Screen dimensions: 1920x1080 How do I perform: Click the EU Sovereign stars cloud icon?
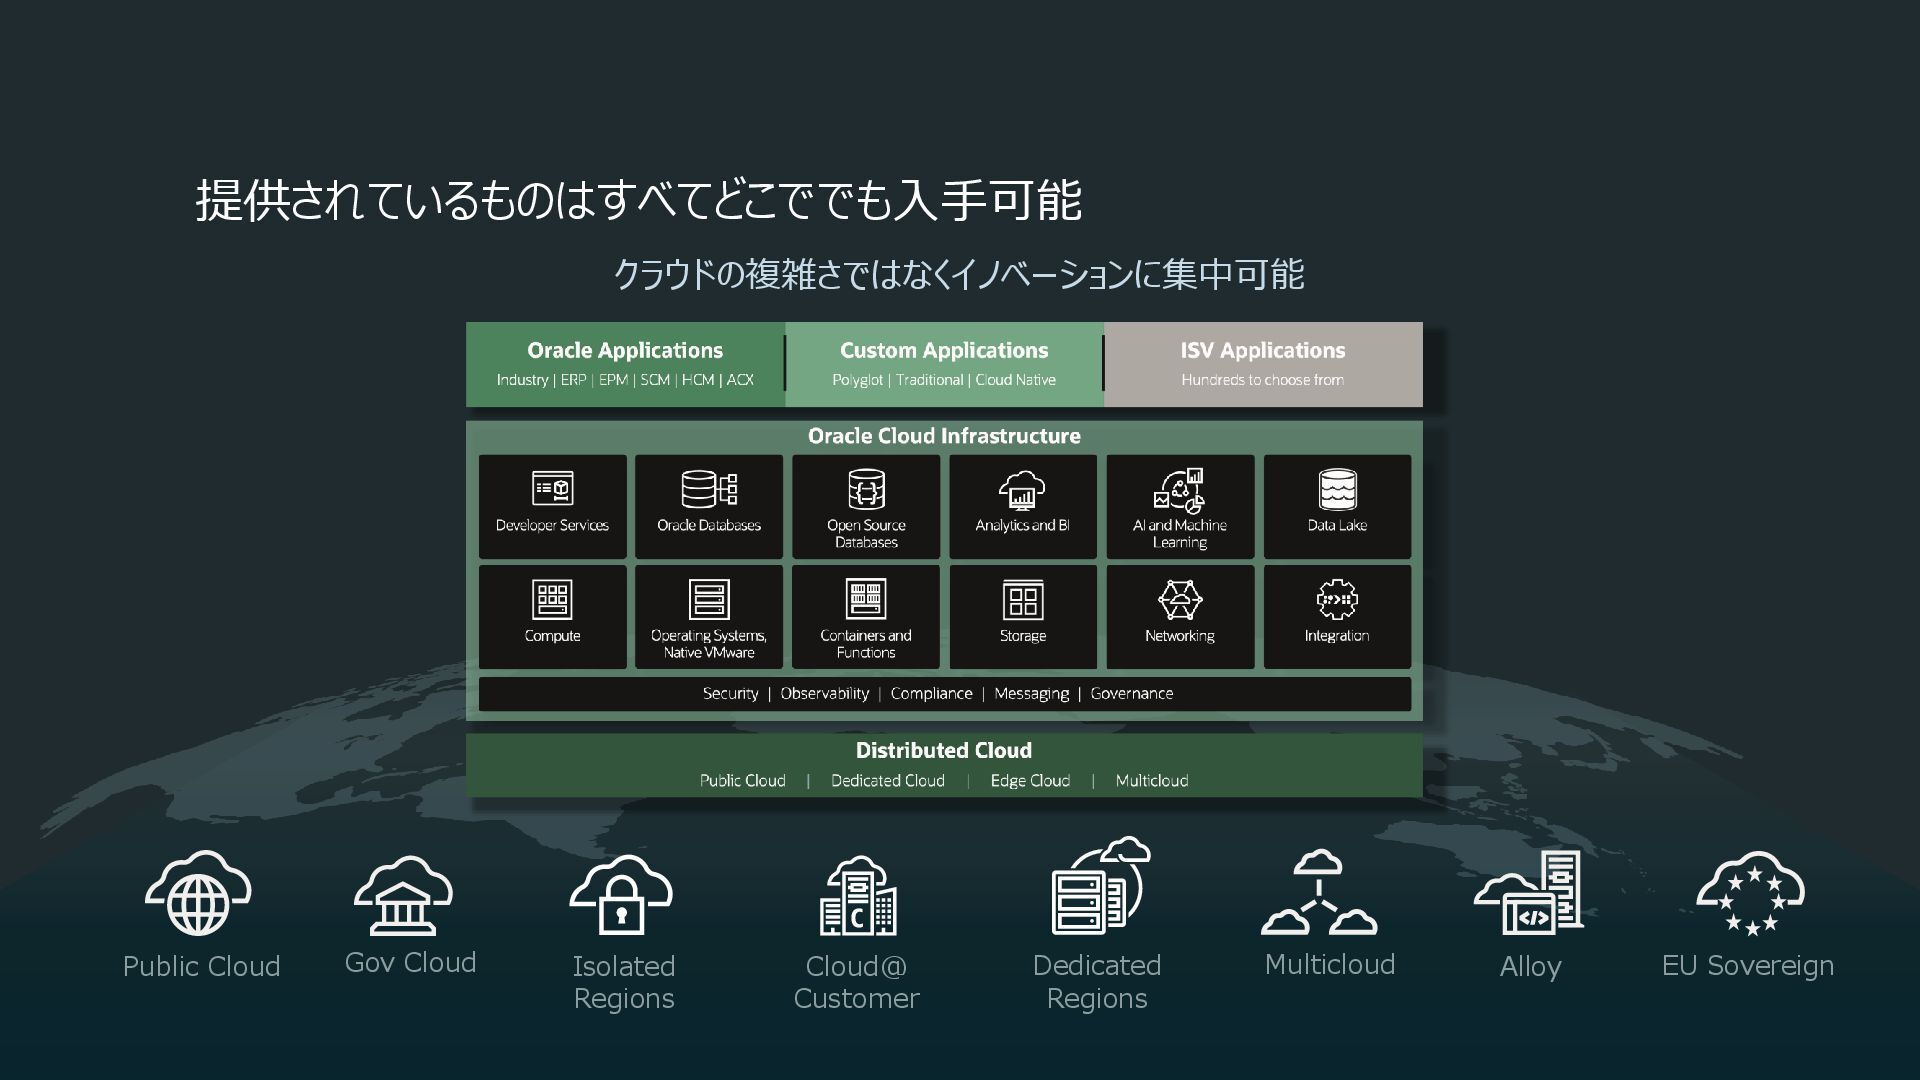point(1750,894)
